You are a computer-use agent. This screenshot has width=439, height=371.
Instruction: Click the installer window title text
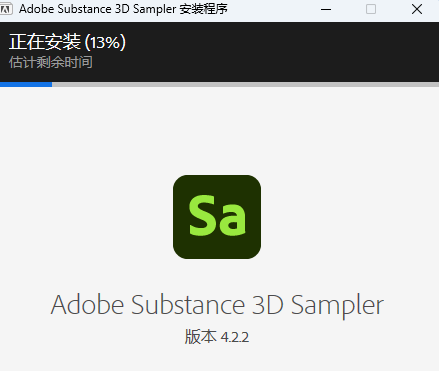pos(123,9)
